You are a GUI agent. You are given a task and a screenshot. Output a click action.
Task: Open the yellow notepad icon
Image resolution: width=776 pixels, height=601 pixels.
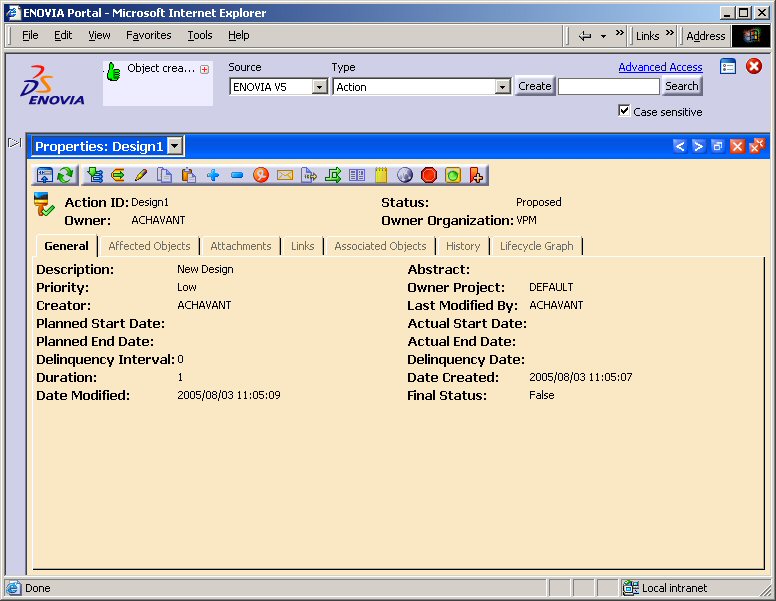click(x=381, y=175)
